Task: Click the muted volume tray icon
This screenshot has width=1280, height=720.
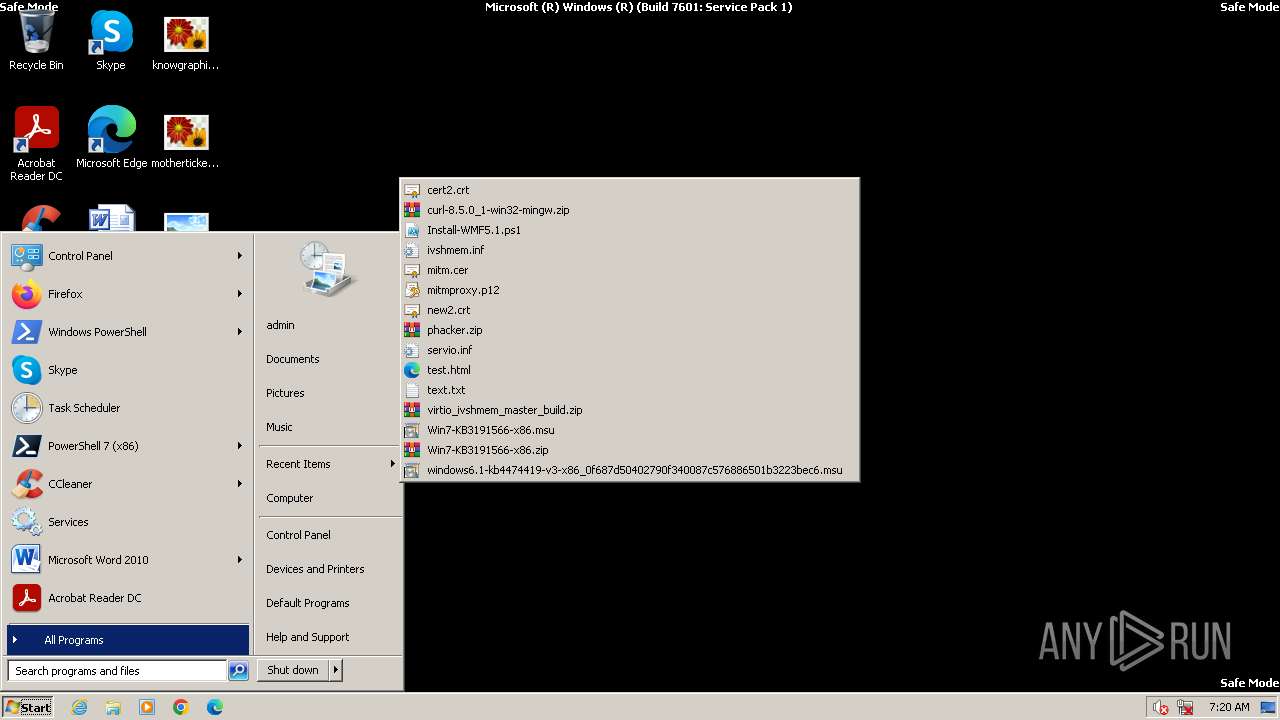Action: click(1160, 707)
